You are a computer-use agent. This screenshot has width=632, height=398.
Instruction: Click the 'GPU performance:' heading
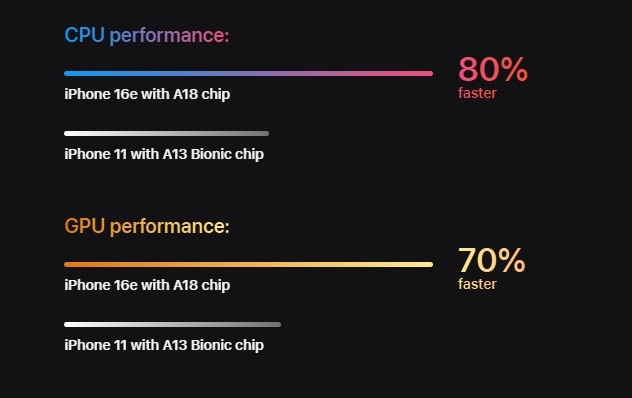point(147,226)
